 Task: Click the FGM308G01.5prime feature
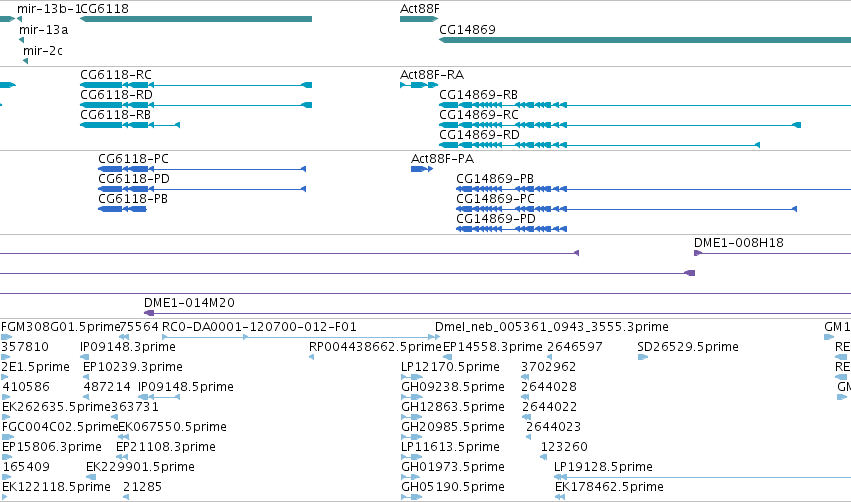tap(7, 337)
